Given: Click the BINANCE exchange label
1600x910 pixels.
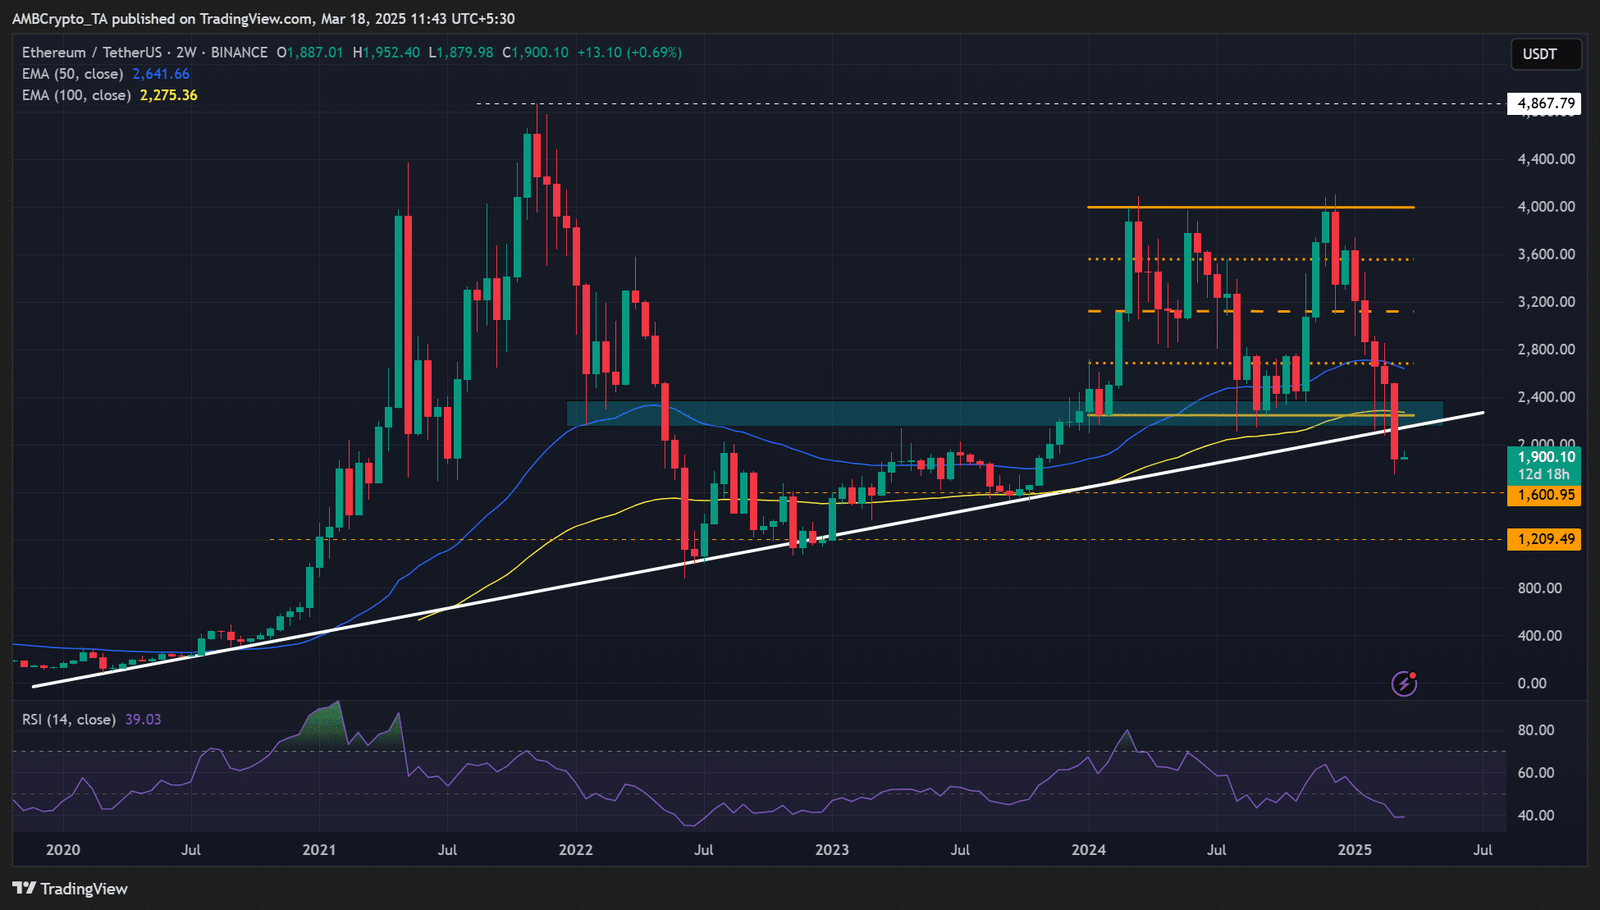Looking at the screenshot, I should (239, 52).
